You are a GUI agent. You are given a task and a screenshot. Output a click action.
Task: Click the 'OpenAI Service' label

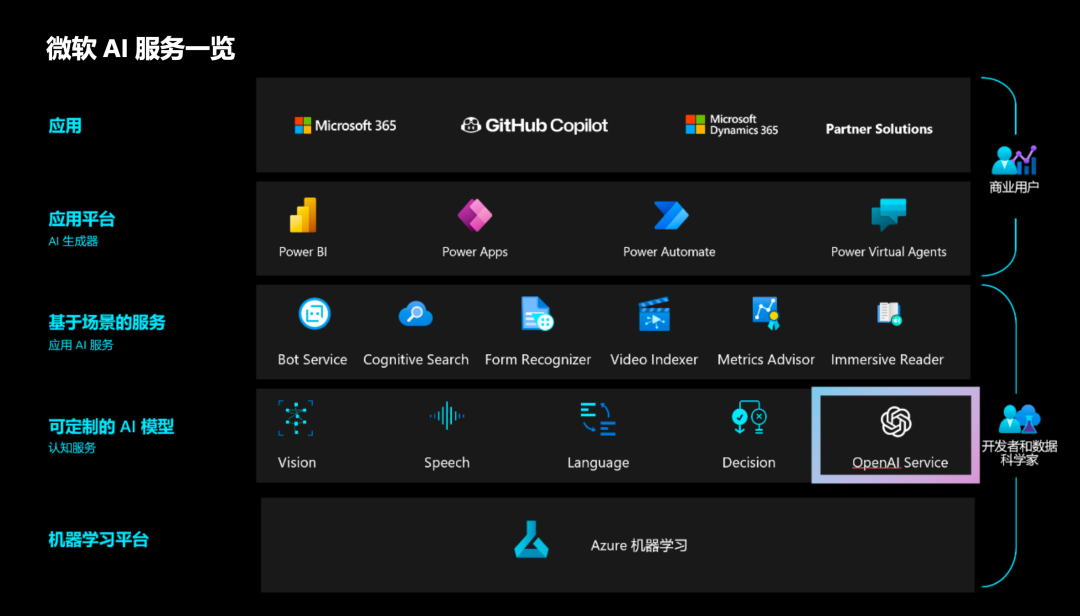pyautogui.click(x=900, y=463)
